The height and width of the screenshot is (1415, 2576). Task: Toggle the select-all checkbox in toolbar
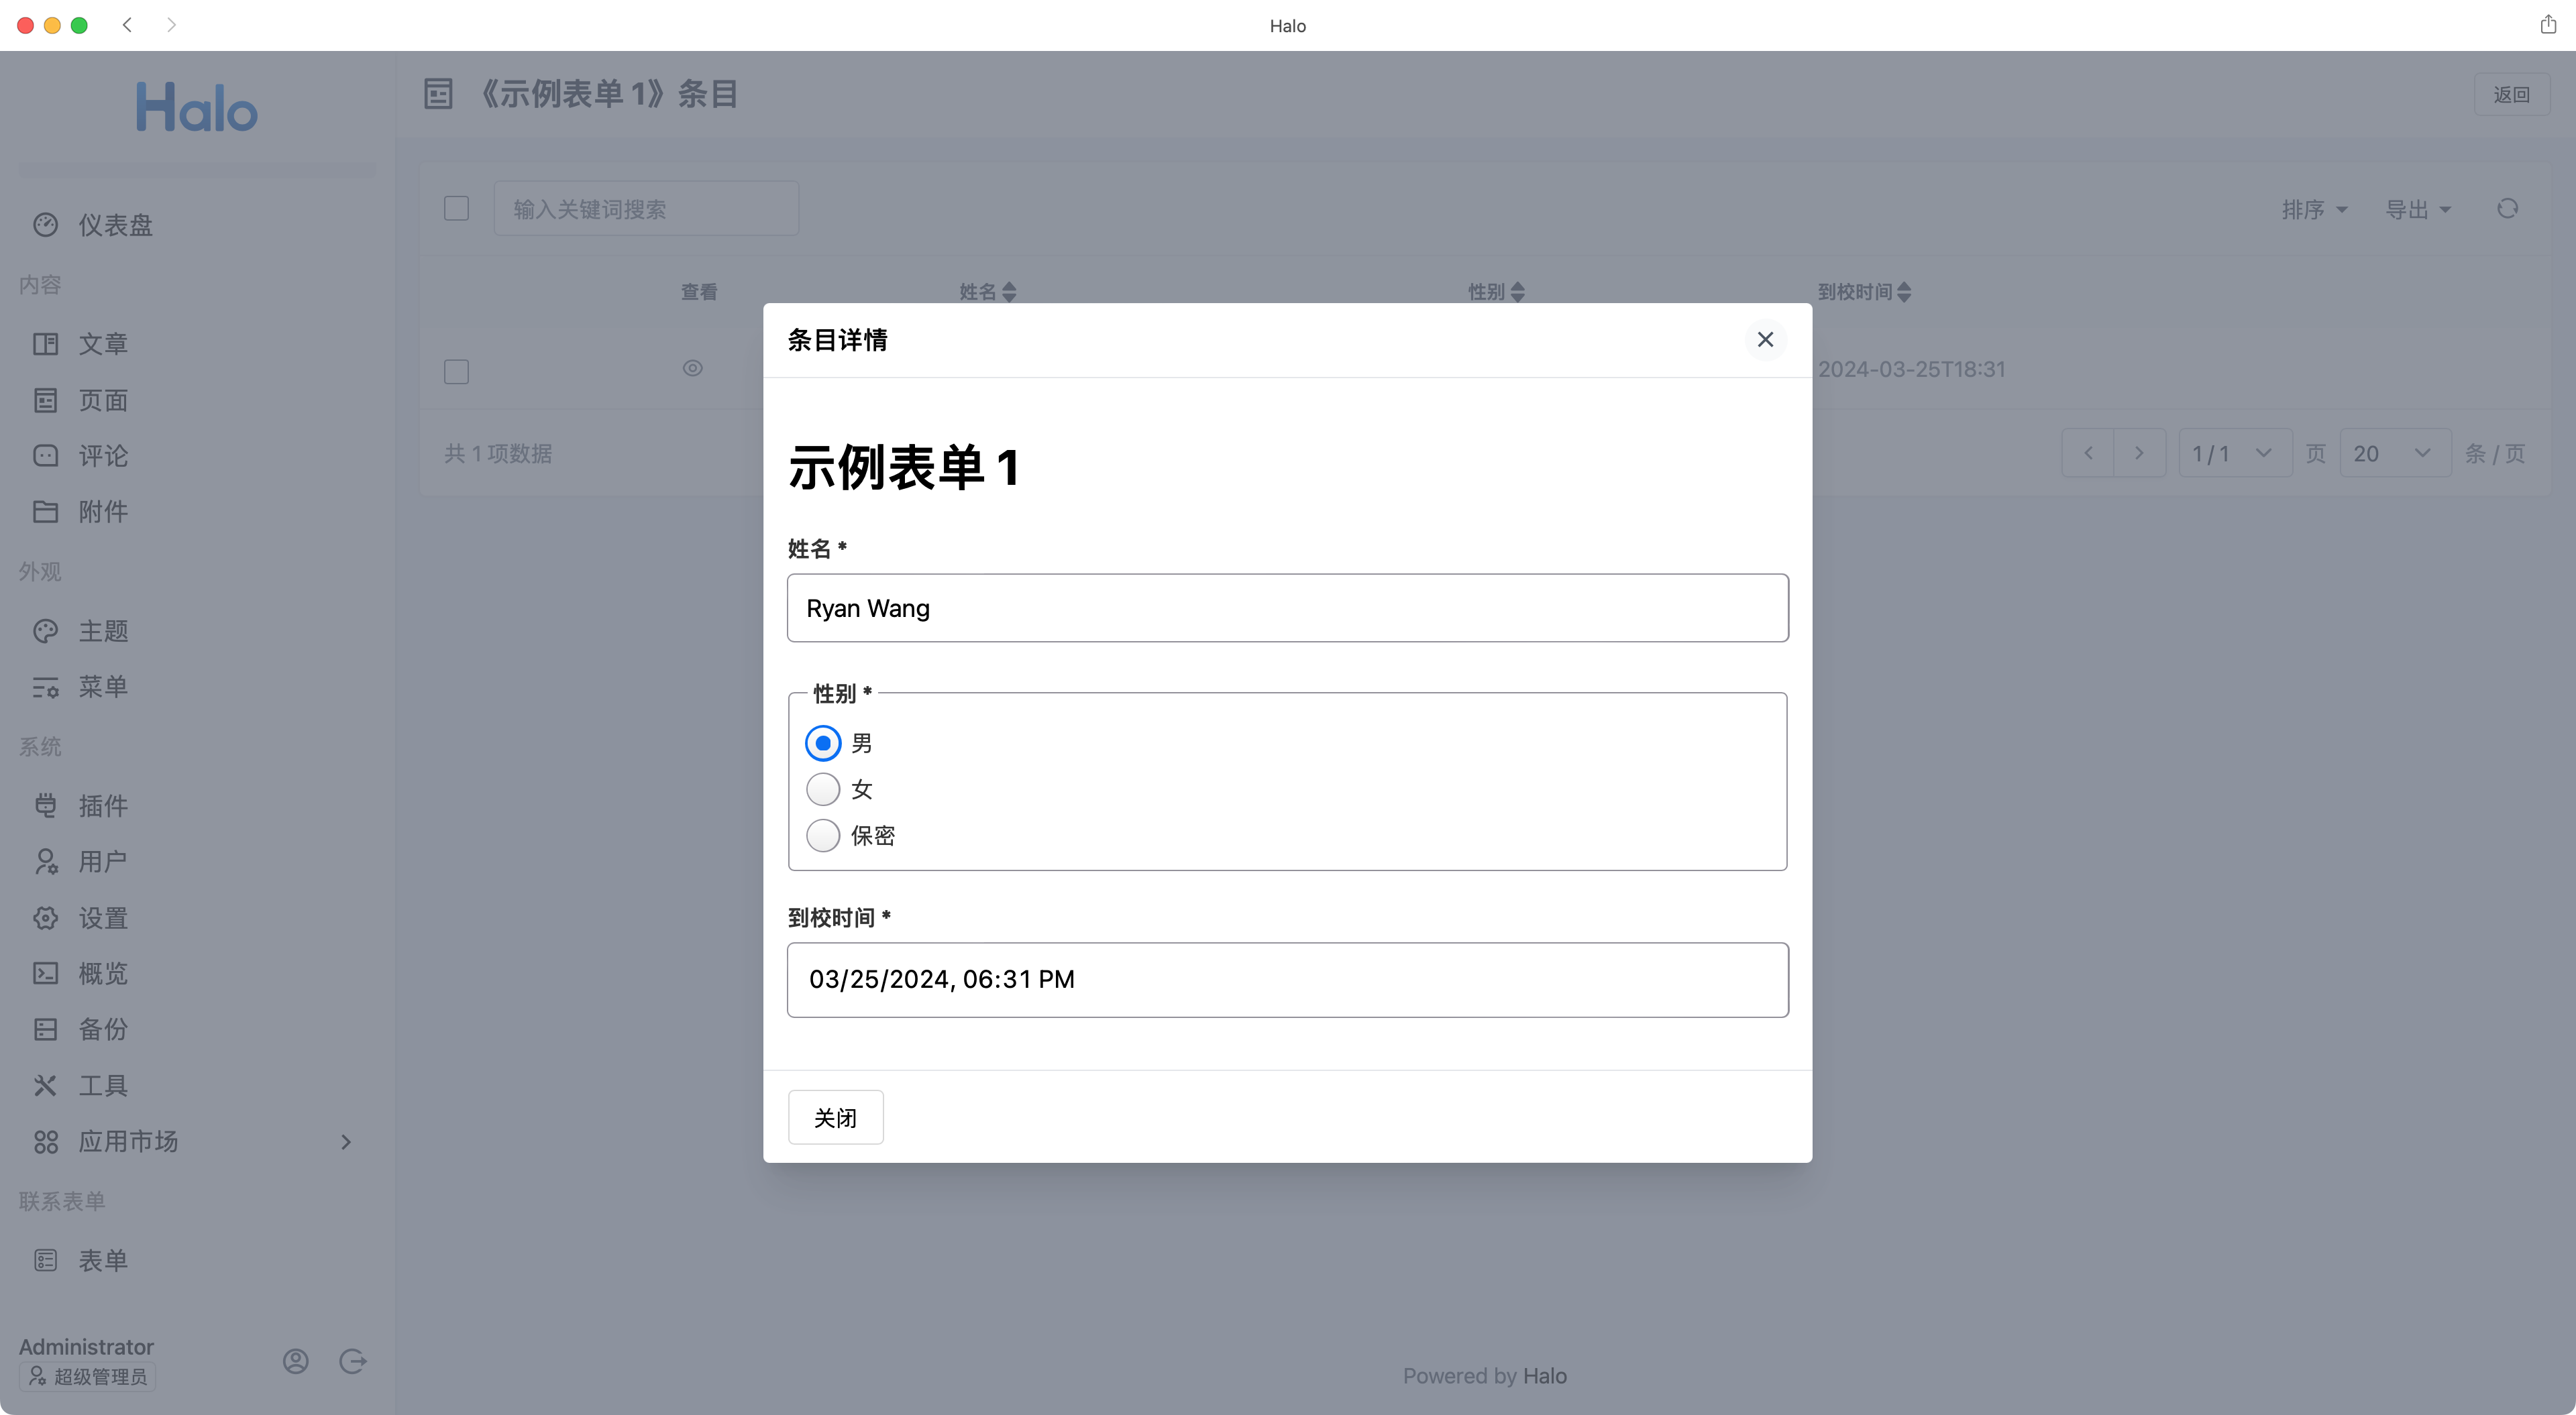point(456,208)
